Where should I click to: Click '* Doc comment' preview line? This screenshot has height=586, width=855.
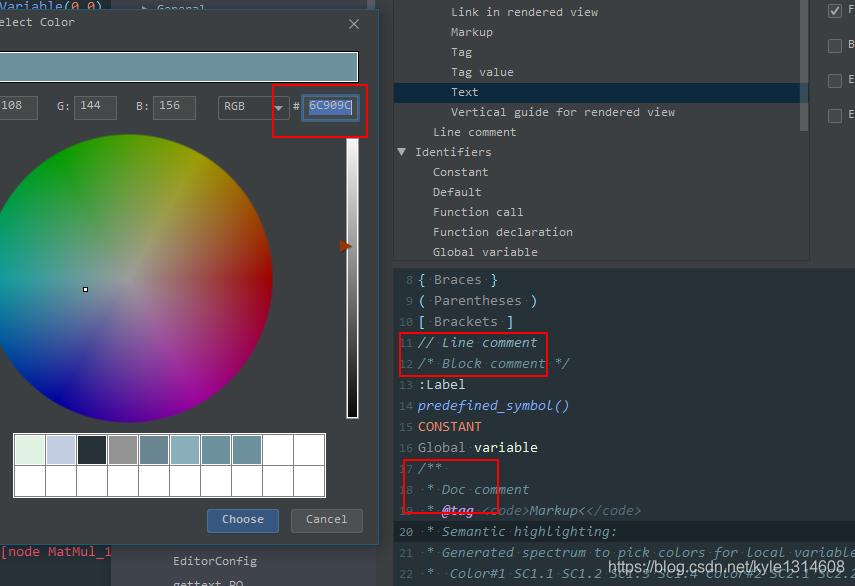[478, 490]
